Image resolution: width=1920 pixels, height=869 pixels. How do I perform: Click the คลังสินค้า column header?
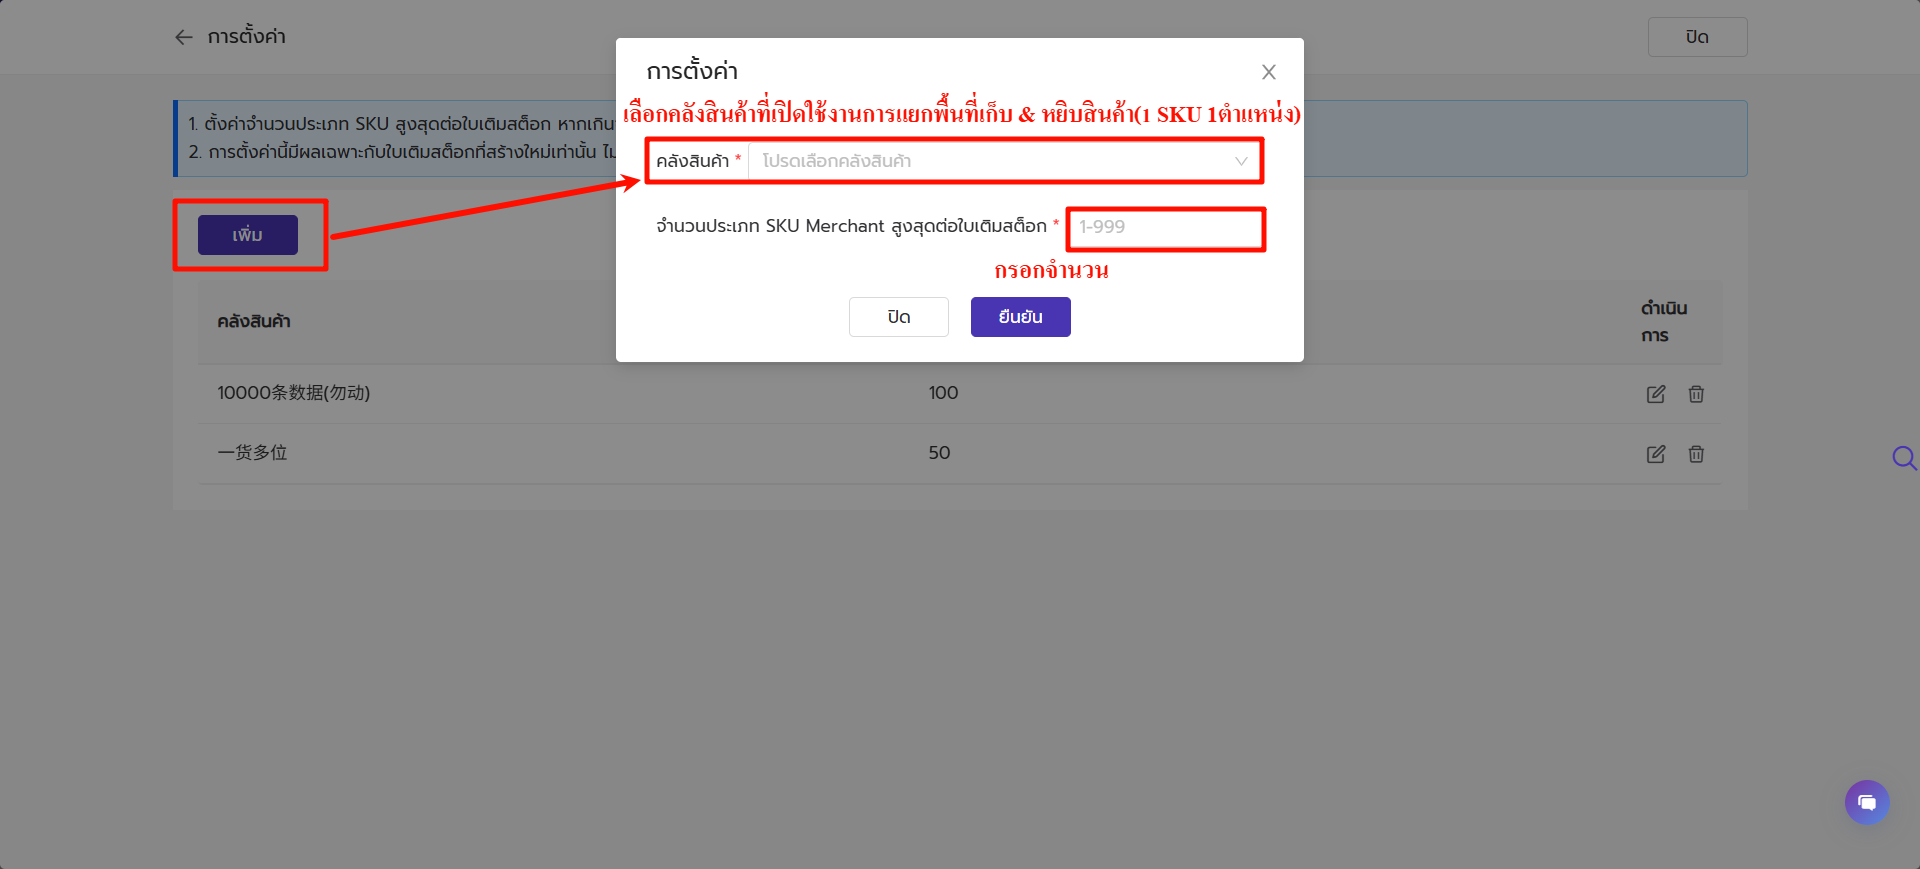pos(254,322)
